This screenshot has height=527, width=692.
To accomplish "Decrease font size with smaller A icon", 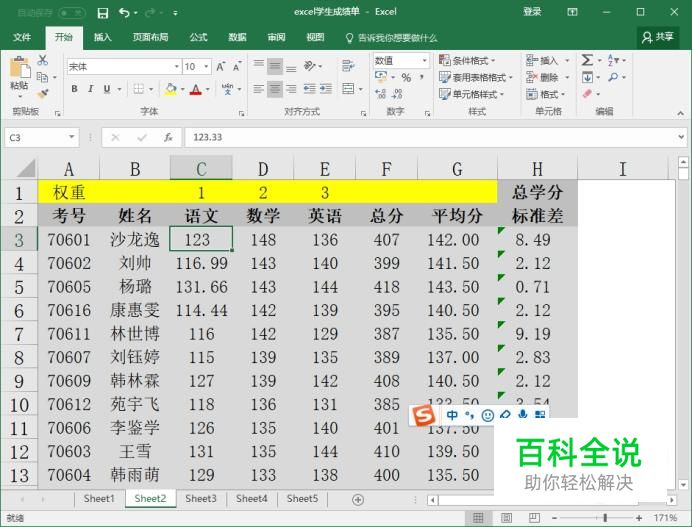I will [237, 67].
